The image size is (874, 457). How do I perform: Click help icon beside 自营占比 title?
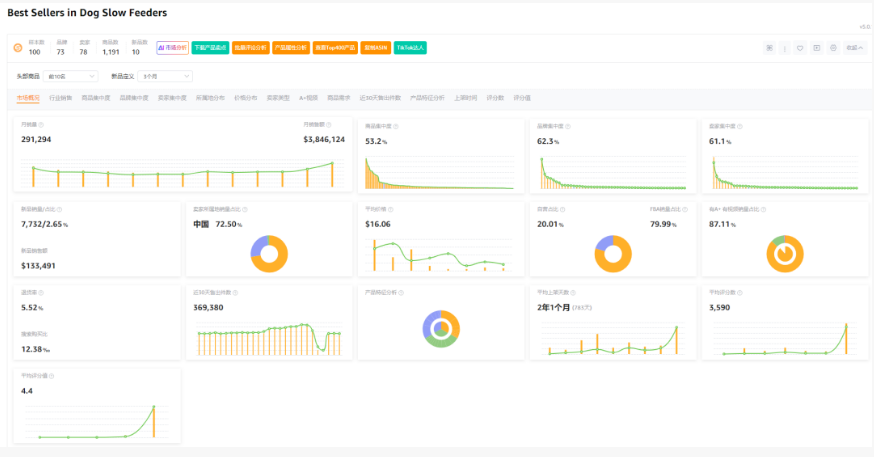(x=562, y=210)
